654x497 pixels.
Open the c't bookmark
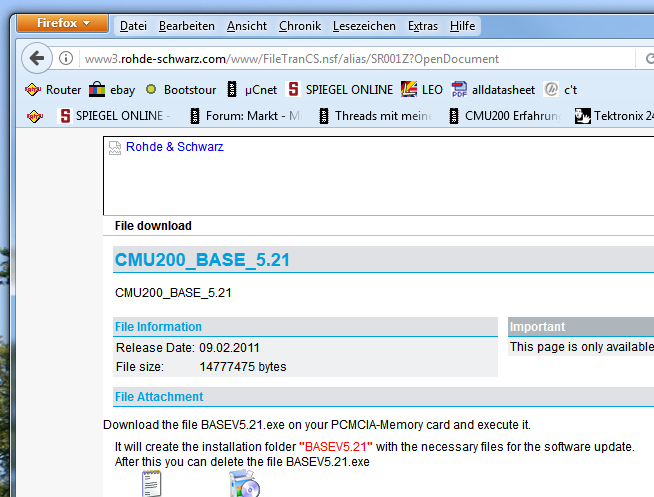click(x=561, y=90)
